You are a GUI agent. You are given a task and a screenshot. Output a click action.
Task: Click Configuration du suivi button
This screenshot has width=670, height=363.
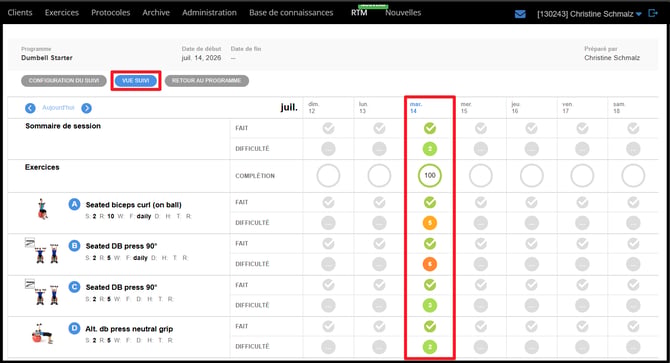pyautogui.click(x=64, y=81)
